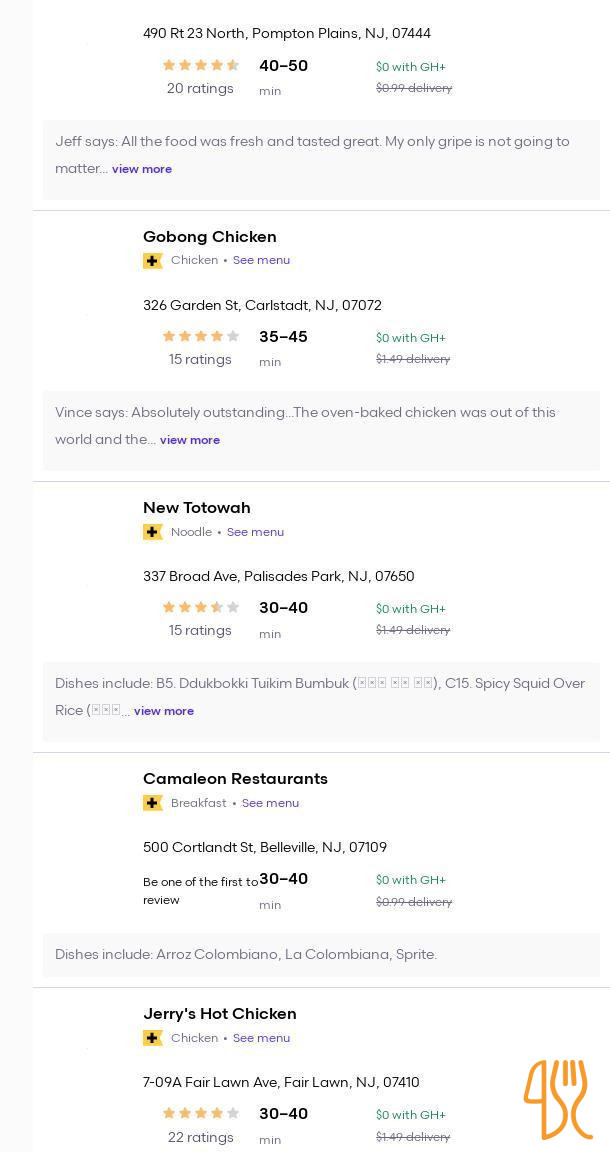Open See menu for Camaleon Restaurants
610x1152 pixels.
(x=270, y=803)
